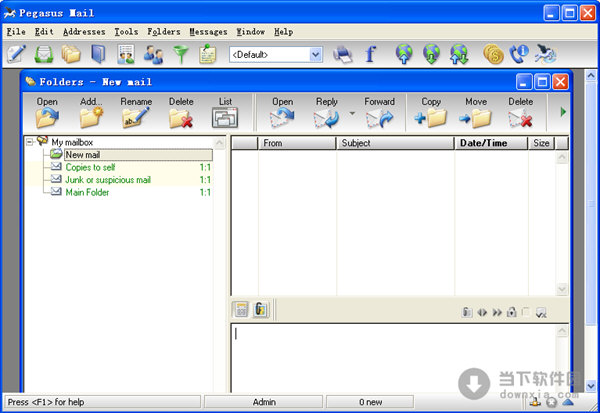Click the padlock icon in preview toolbar

511,313
